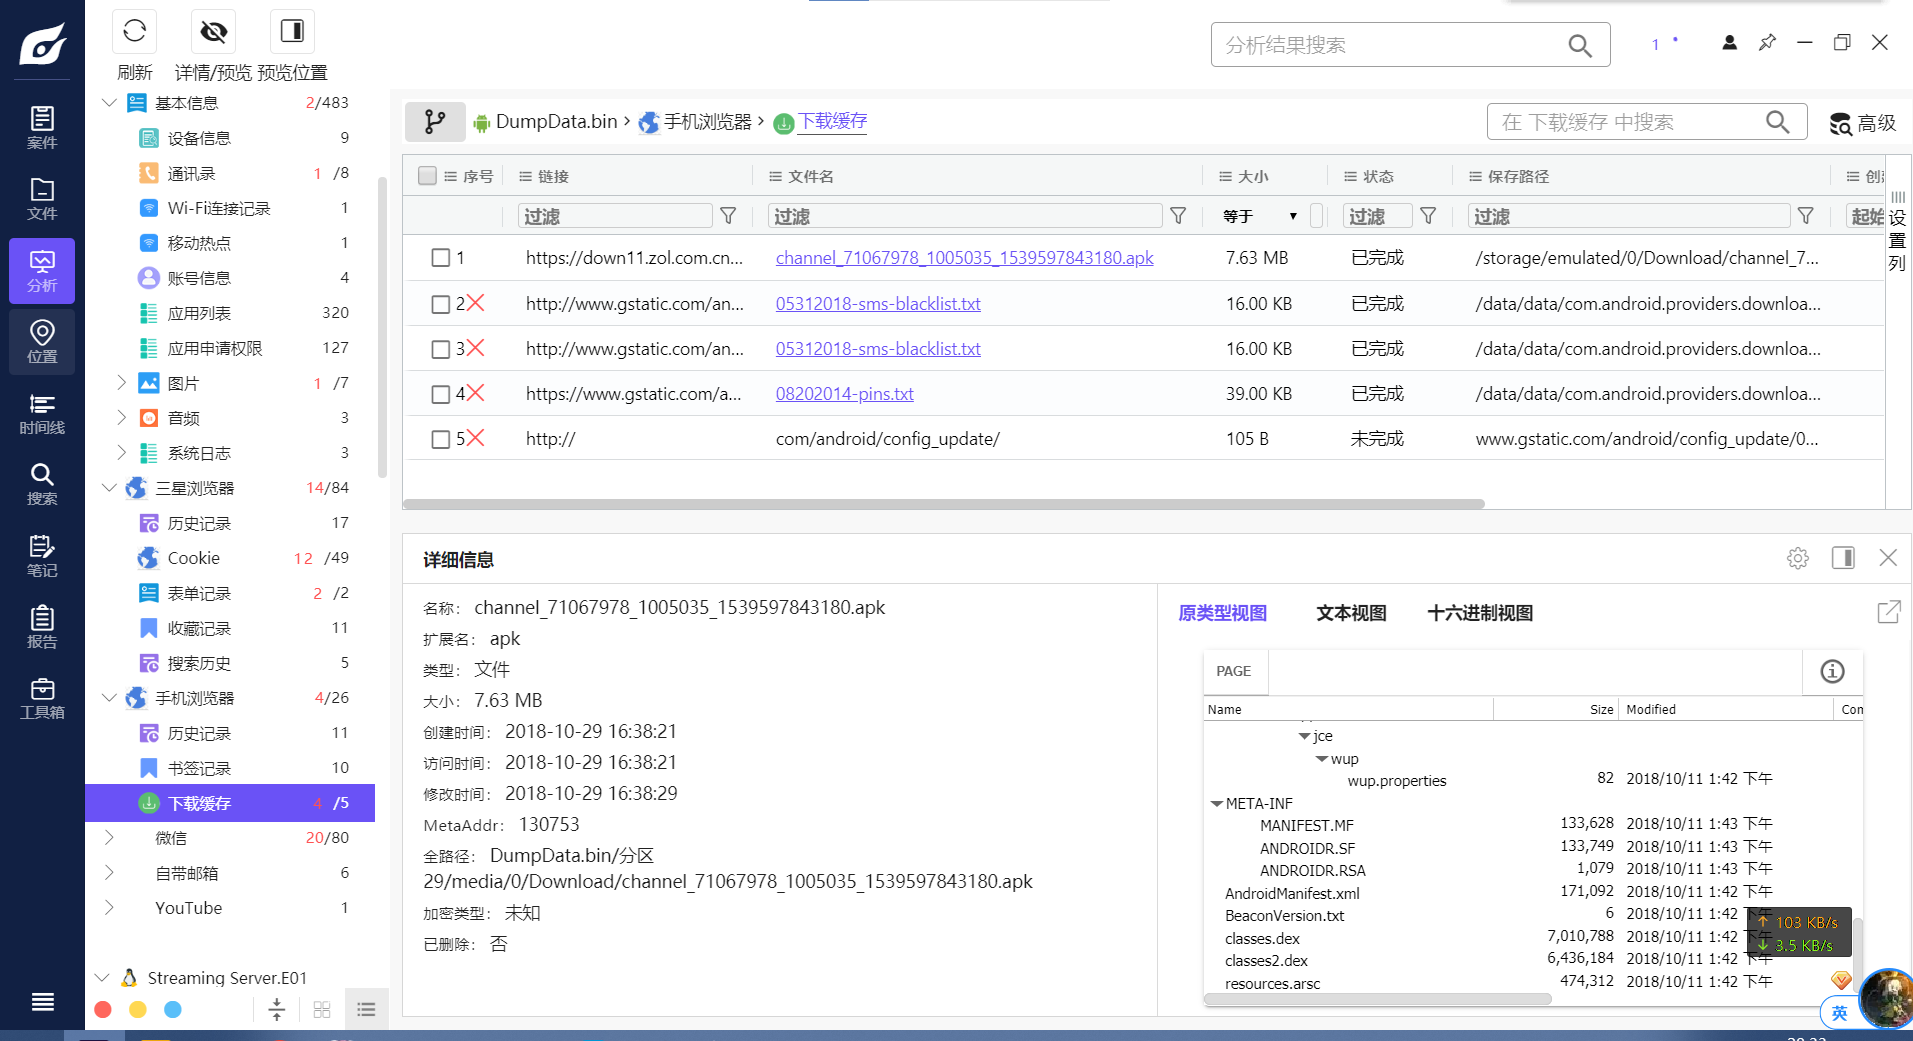The width and height of the screenshot is (1913, 1041).
Task: Click the filter funnel for 保存路径 column
Action: tap(1806, 216)
